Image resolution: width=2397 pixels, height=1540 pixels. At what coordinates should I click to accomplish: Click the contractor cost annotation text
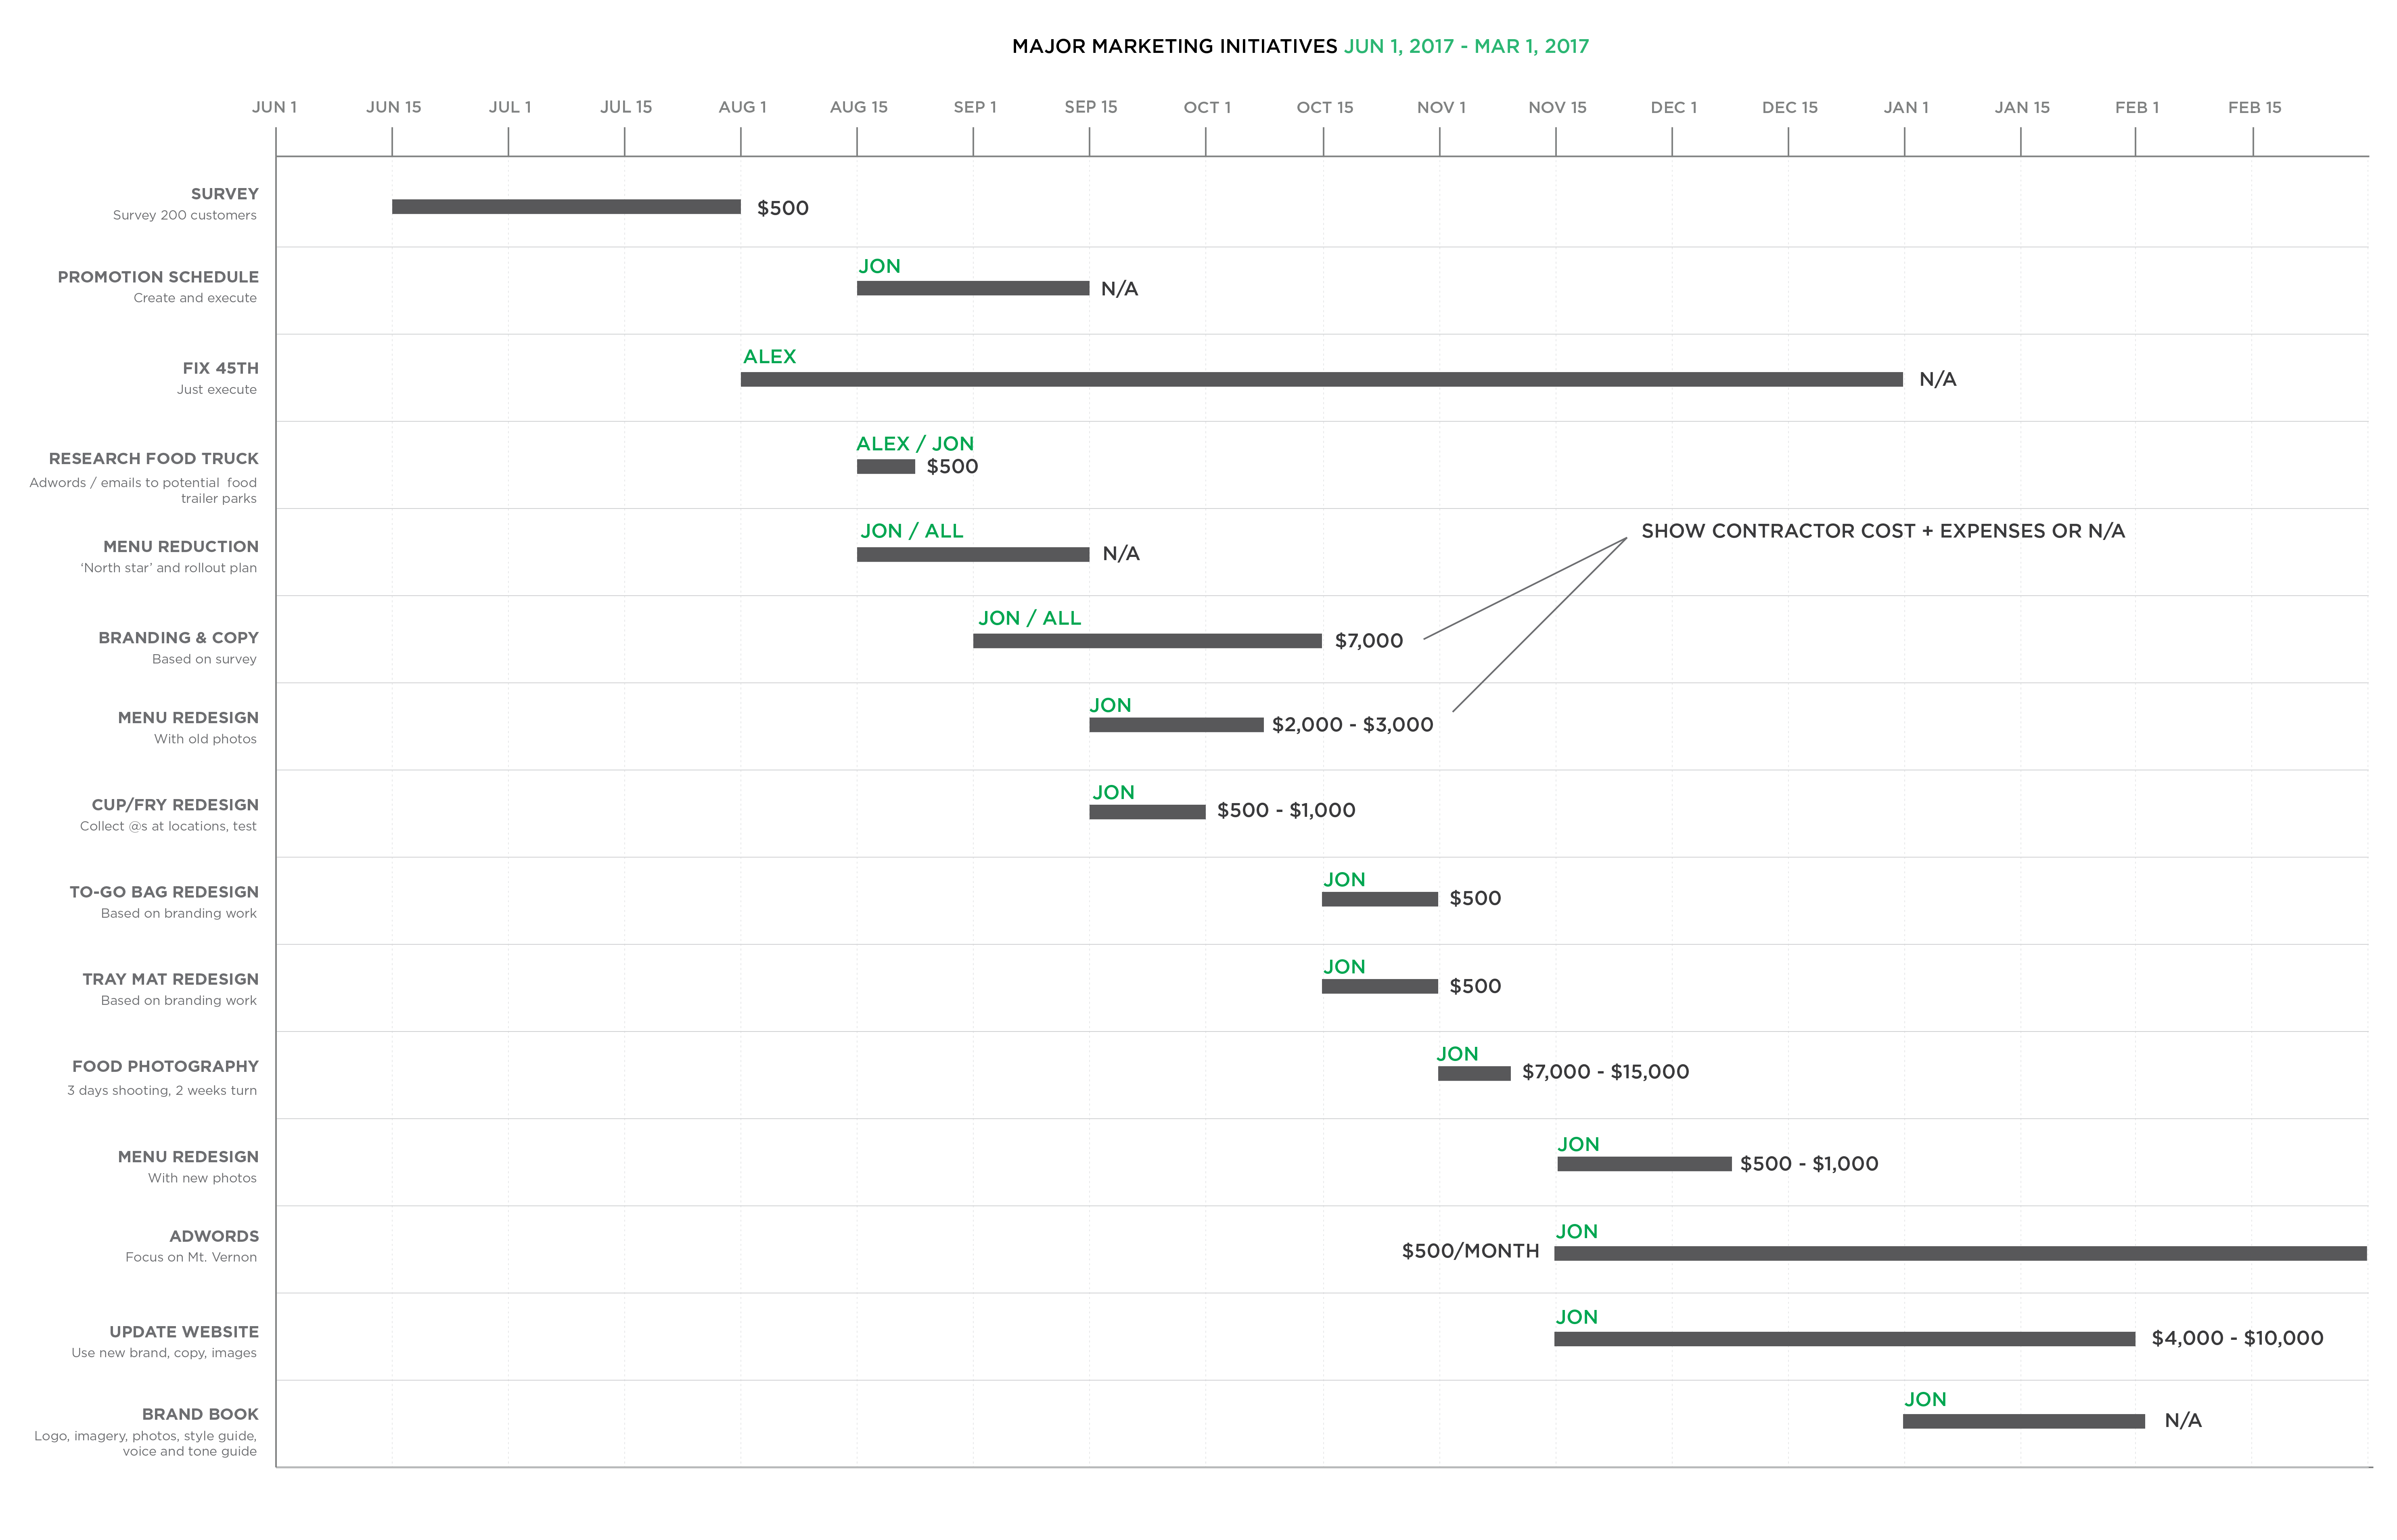(x=1882, y=531)
